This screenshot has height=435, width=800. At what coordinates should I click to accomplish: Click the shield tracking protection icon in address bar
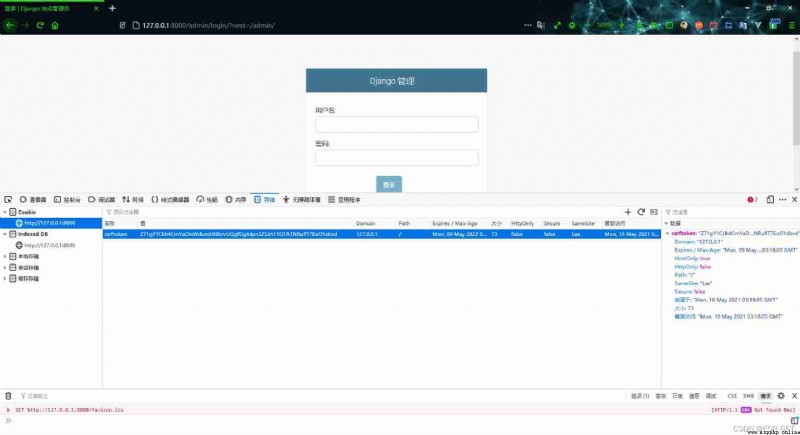[x=122, y=25]
